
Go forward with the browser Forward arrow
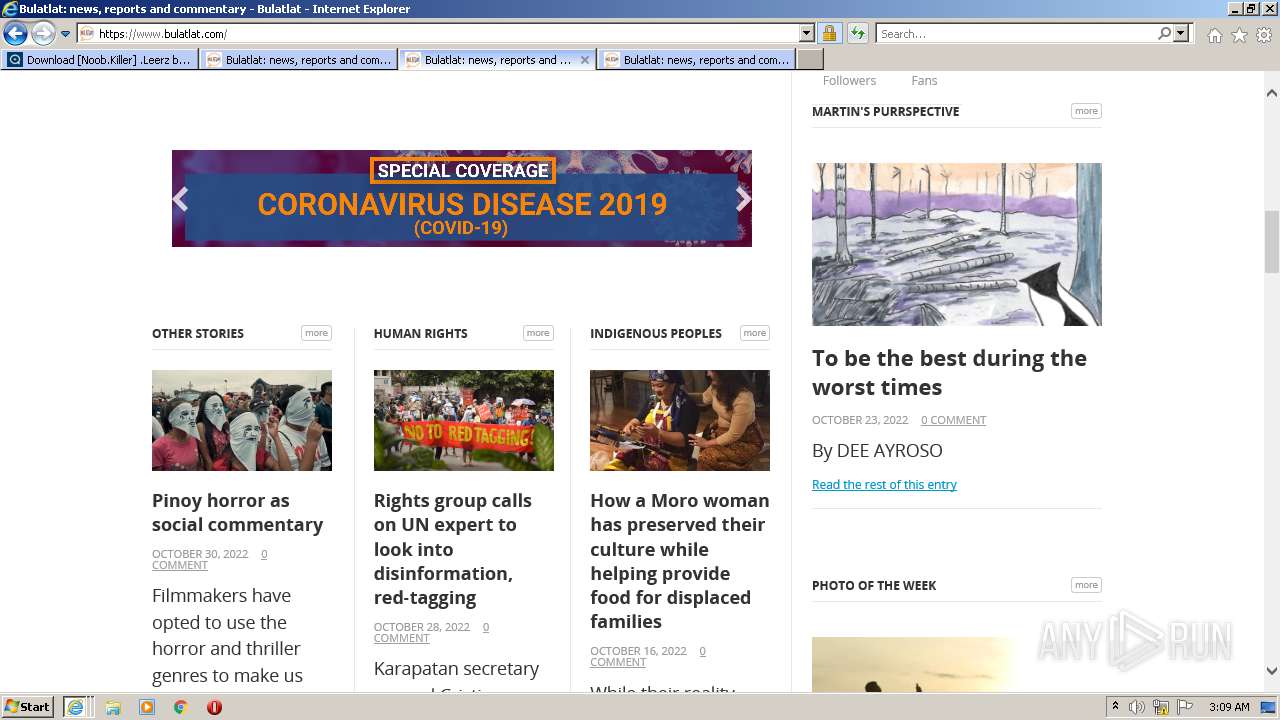click(43, 34)
